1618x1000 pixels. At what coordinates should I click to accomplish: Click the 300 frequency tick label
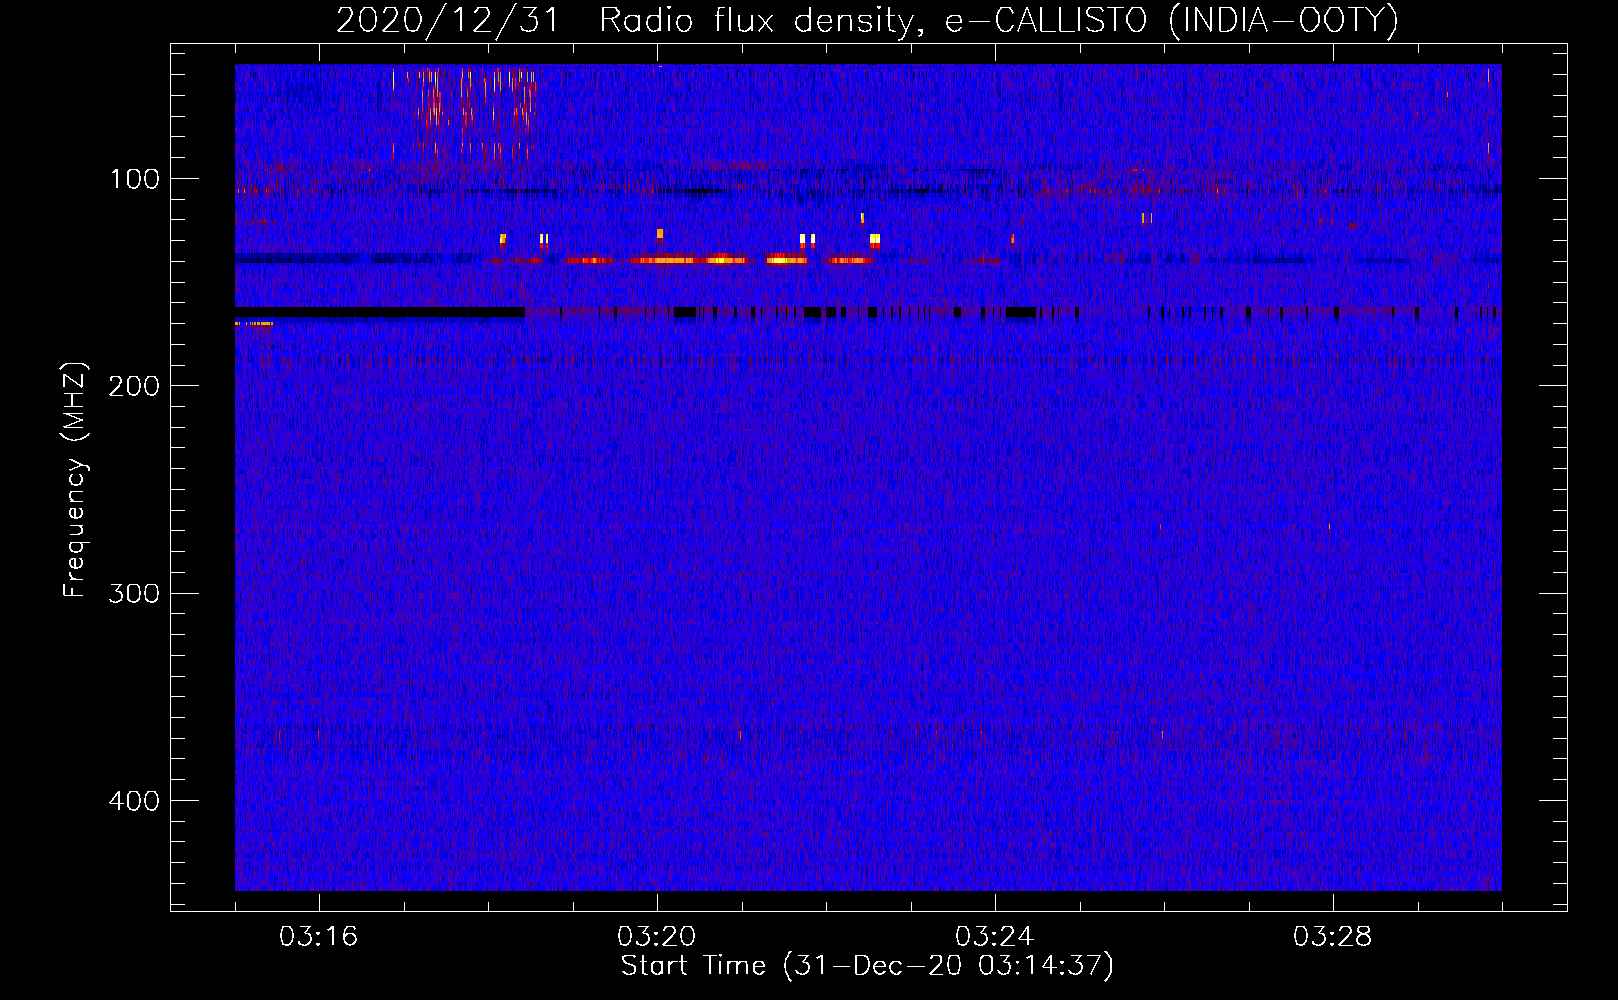pyautogui.click(x=134, y=593)
